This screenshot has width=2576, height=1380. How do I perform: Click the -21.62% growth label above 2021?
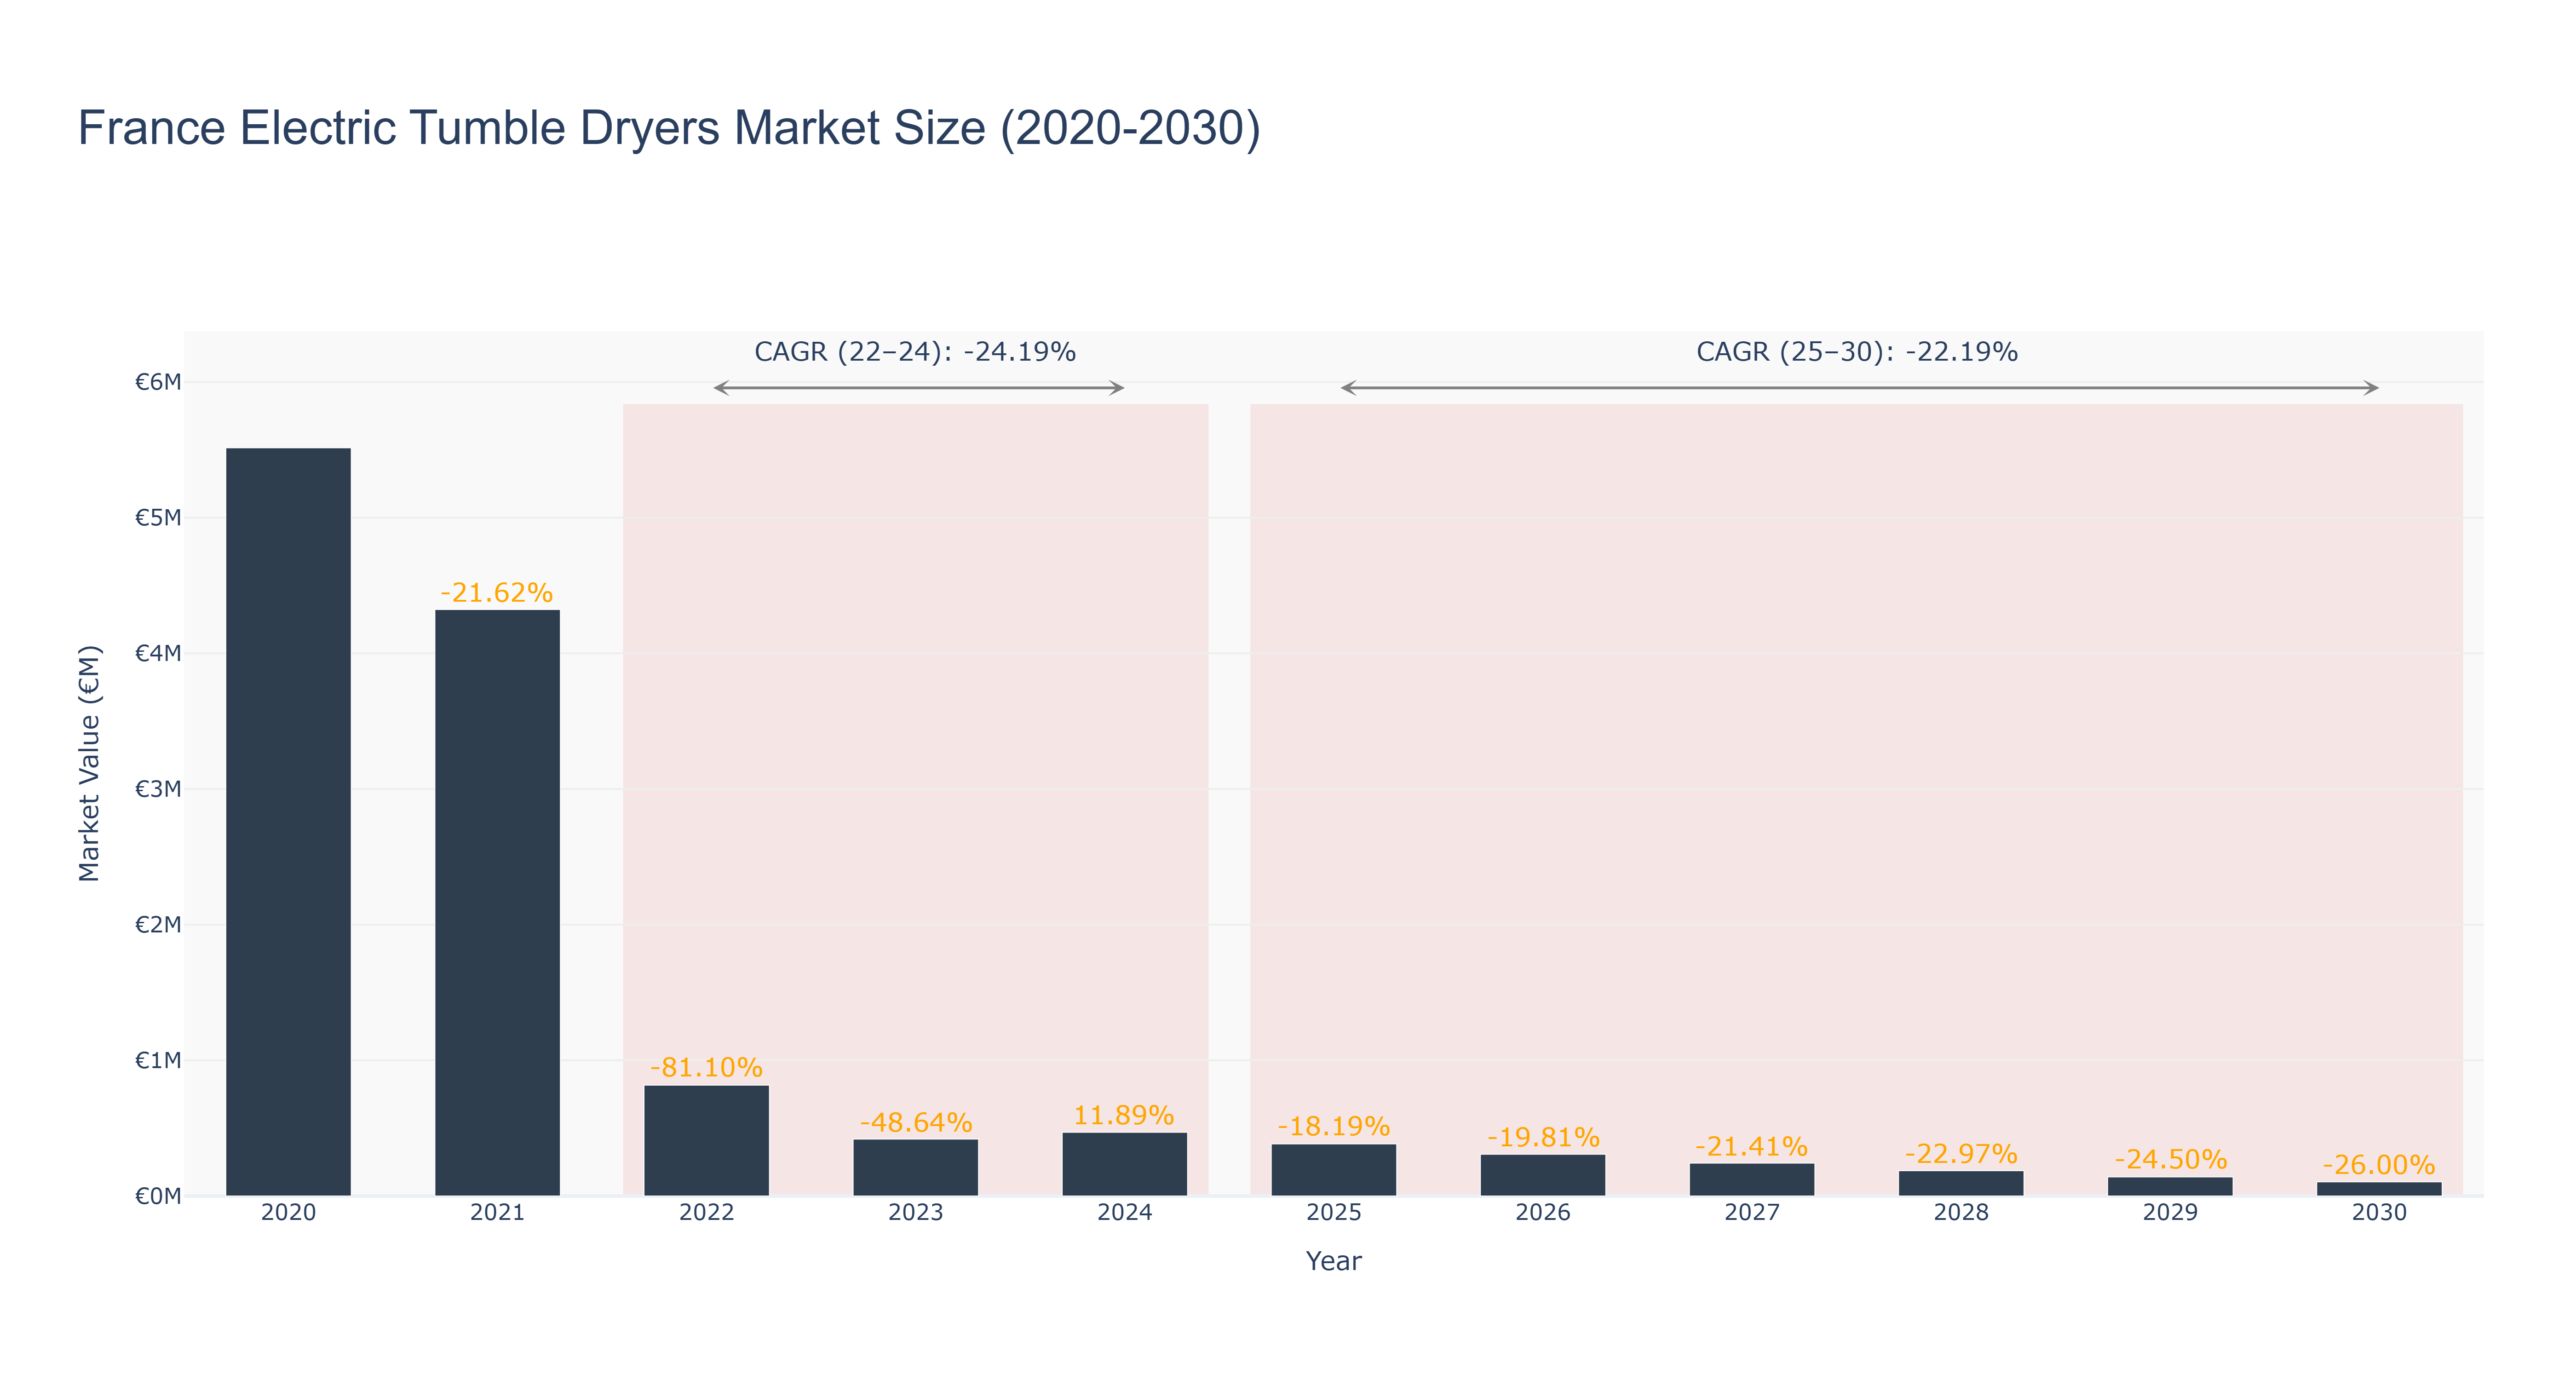pyautogui.click(x=497, y=593)
